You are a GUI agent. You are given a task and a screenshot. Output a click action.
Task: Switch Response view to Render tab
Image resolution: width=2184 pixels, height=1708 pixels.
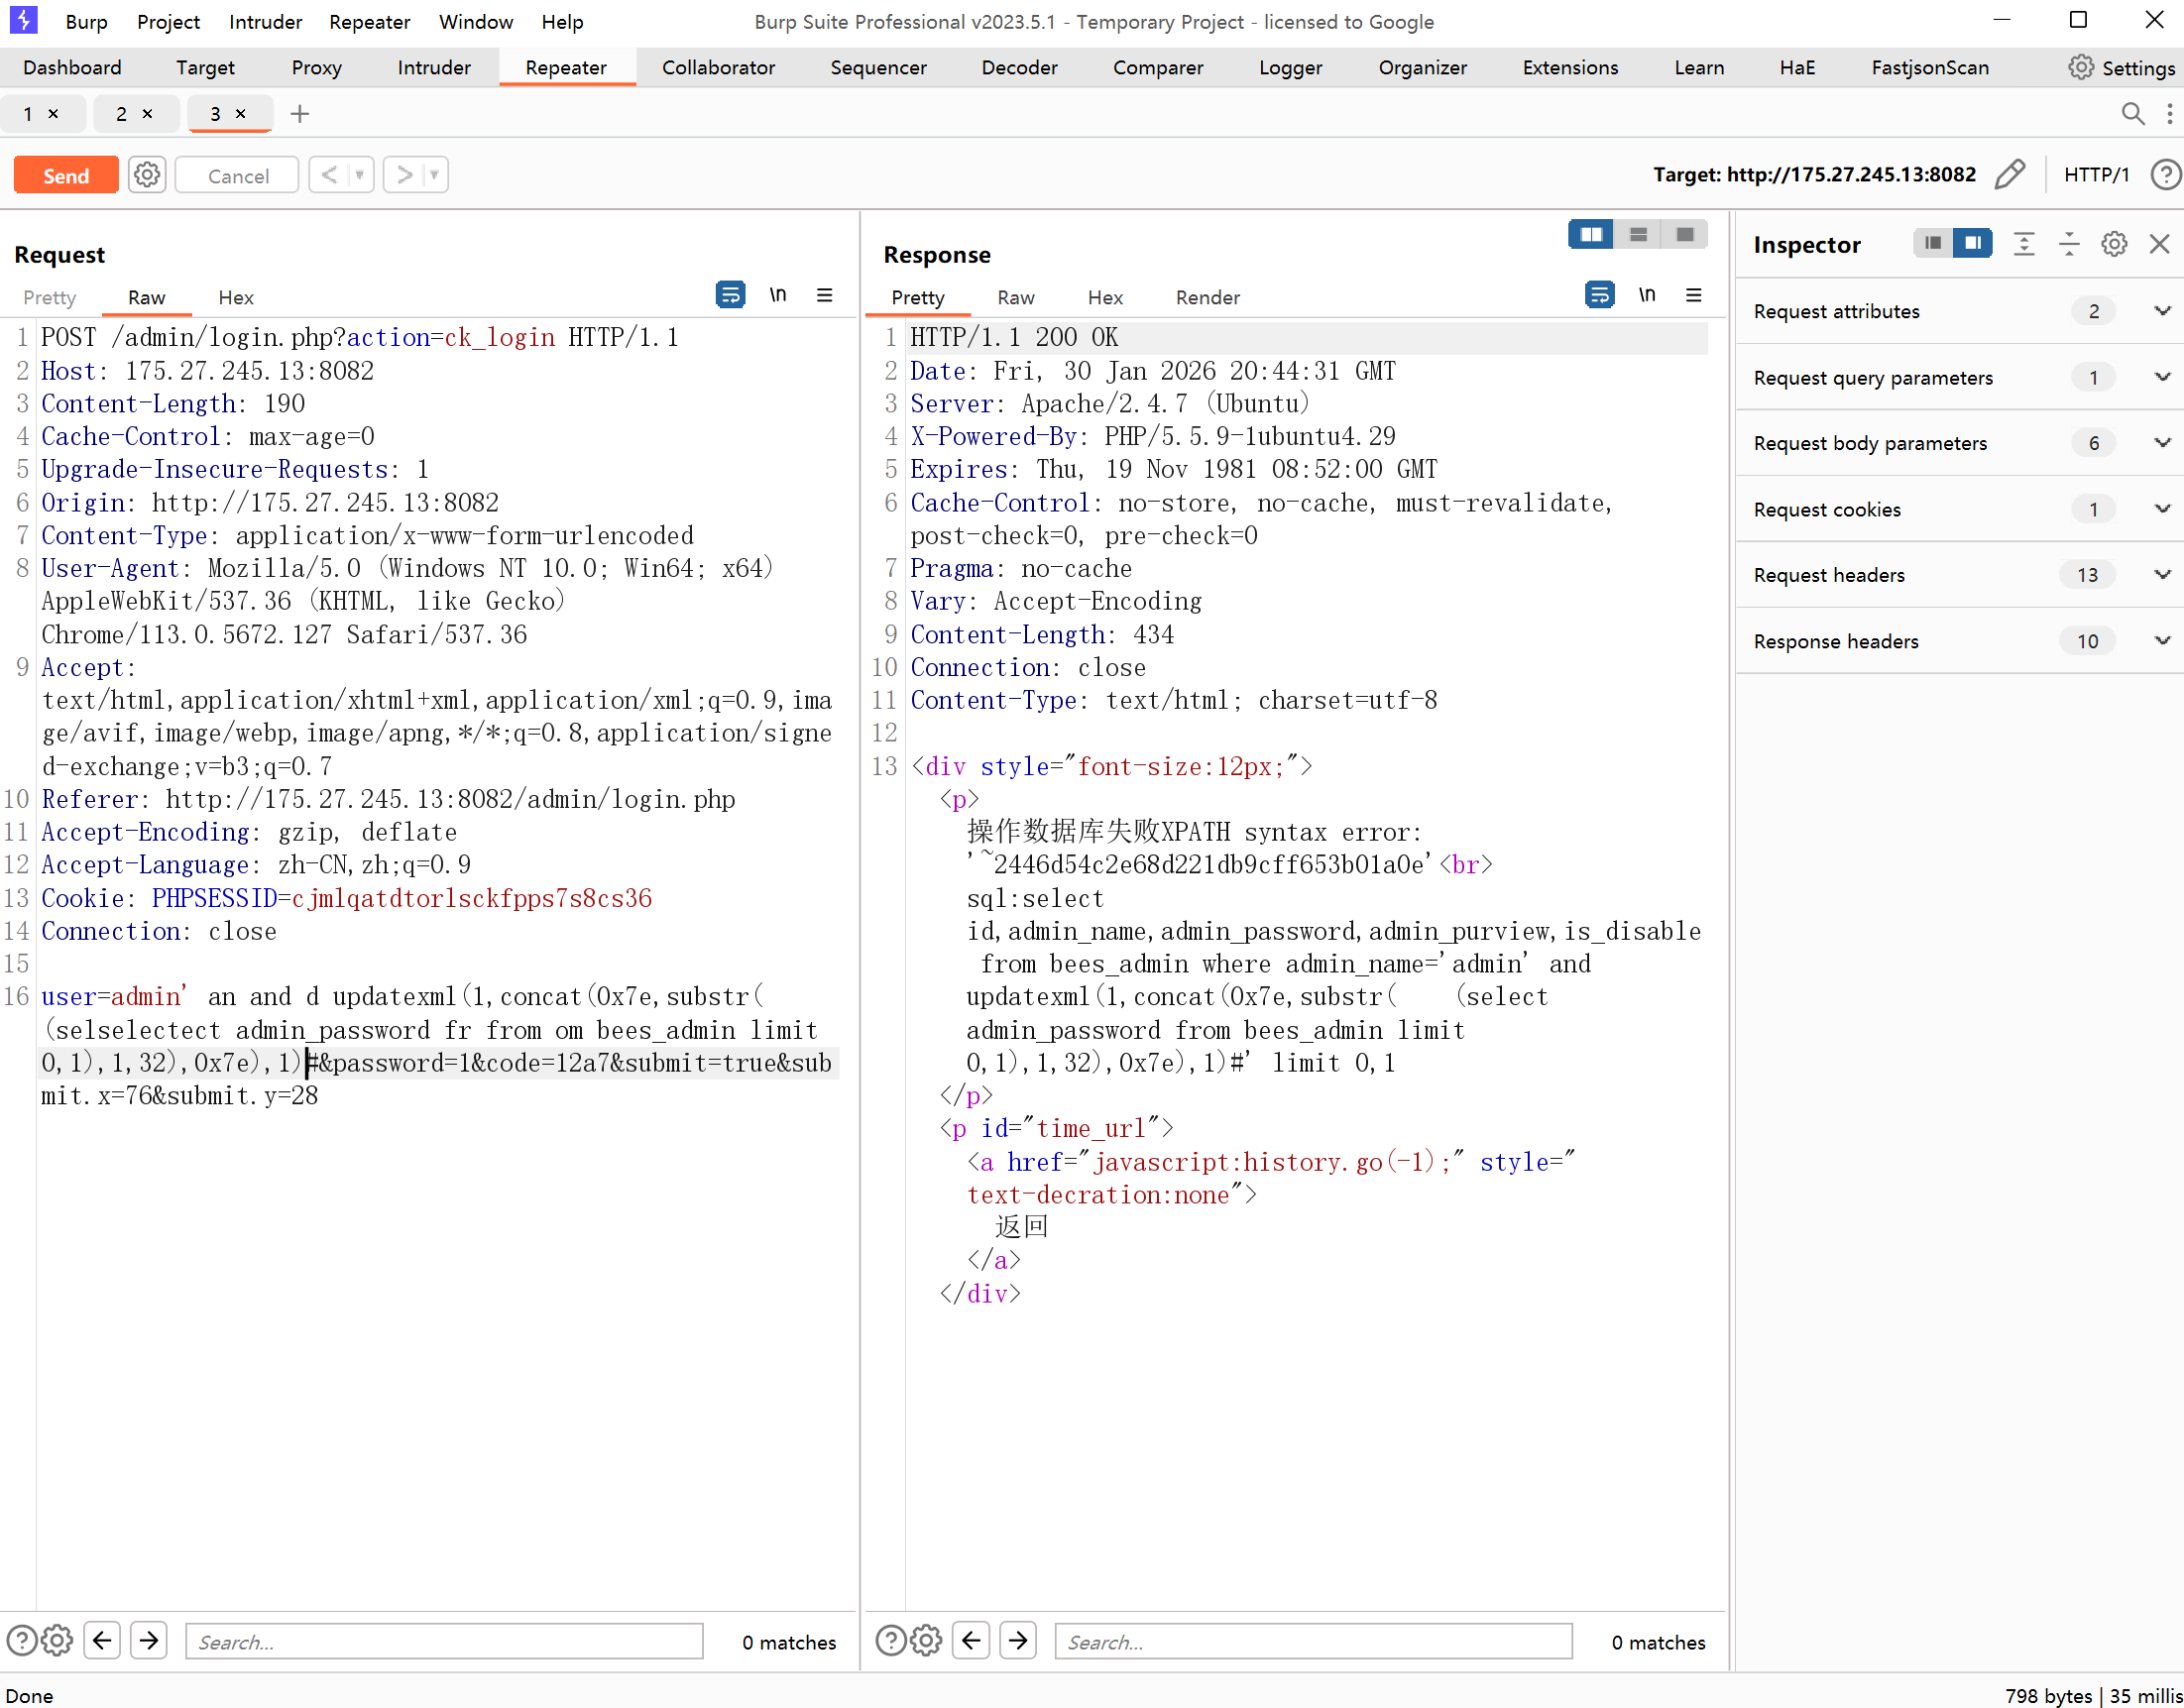click(1207, 297)
